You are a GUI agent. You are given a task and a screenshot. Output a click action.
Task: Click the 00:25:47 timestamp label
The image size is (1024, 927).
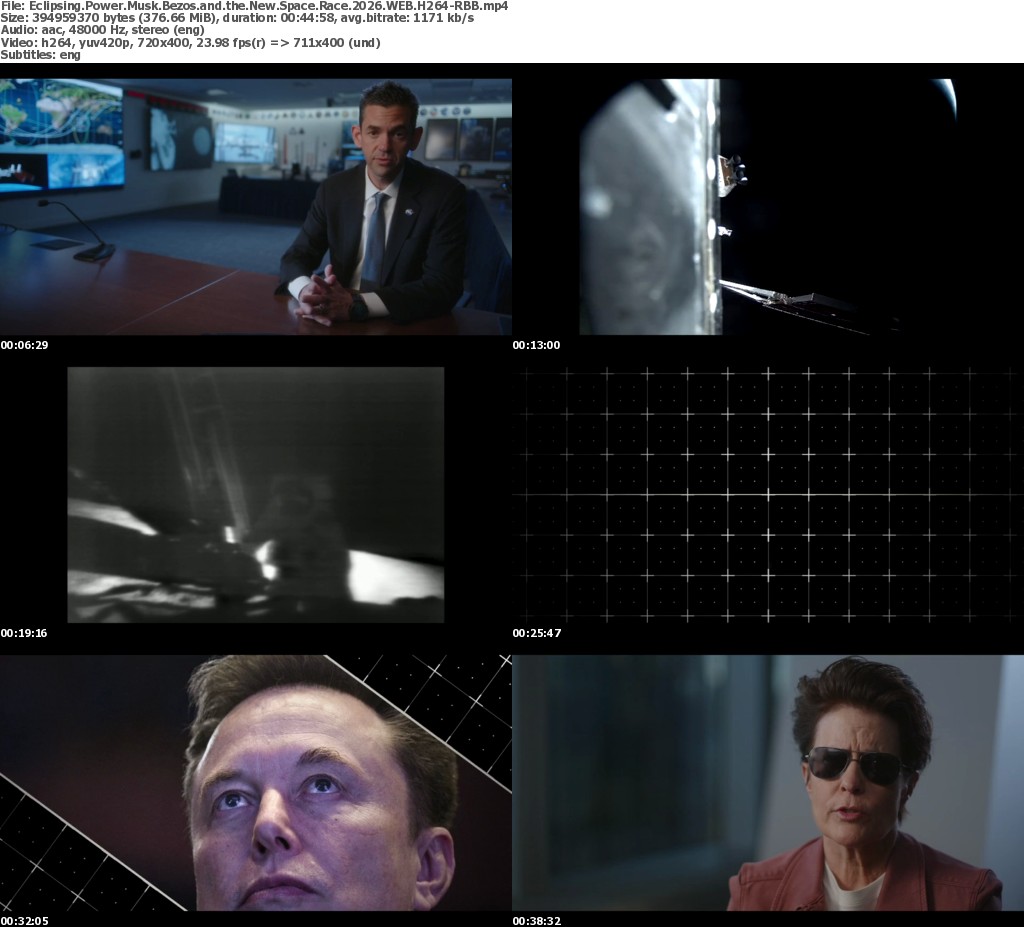(537, 633)
